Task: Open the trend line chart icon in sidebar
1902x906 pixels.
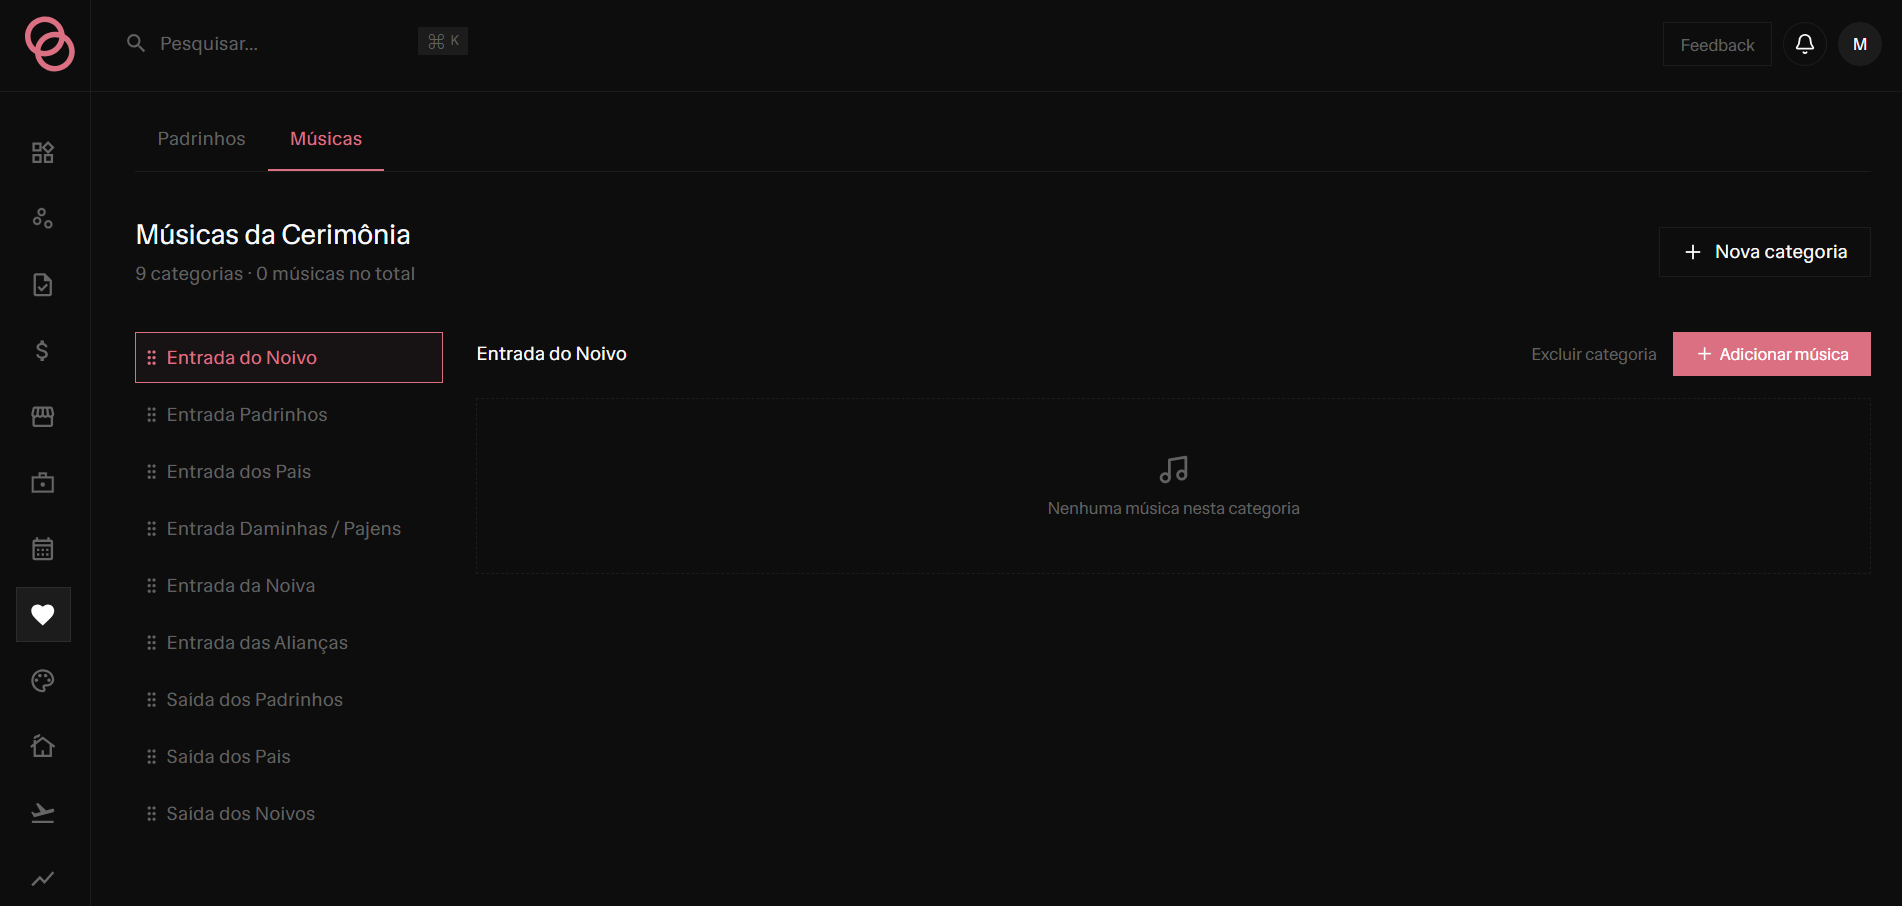Action: 42,879
